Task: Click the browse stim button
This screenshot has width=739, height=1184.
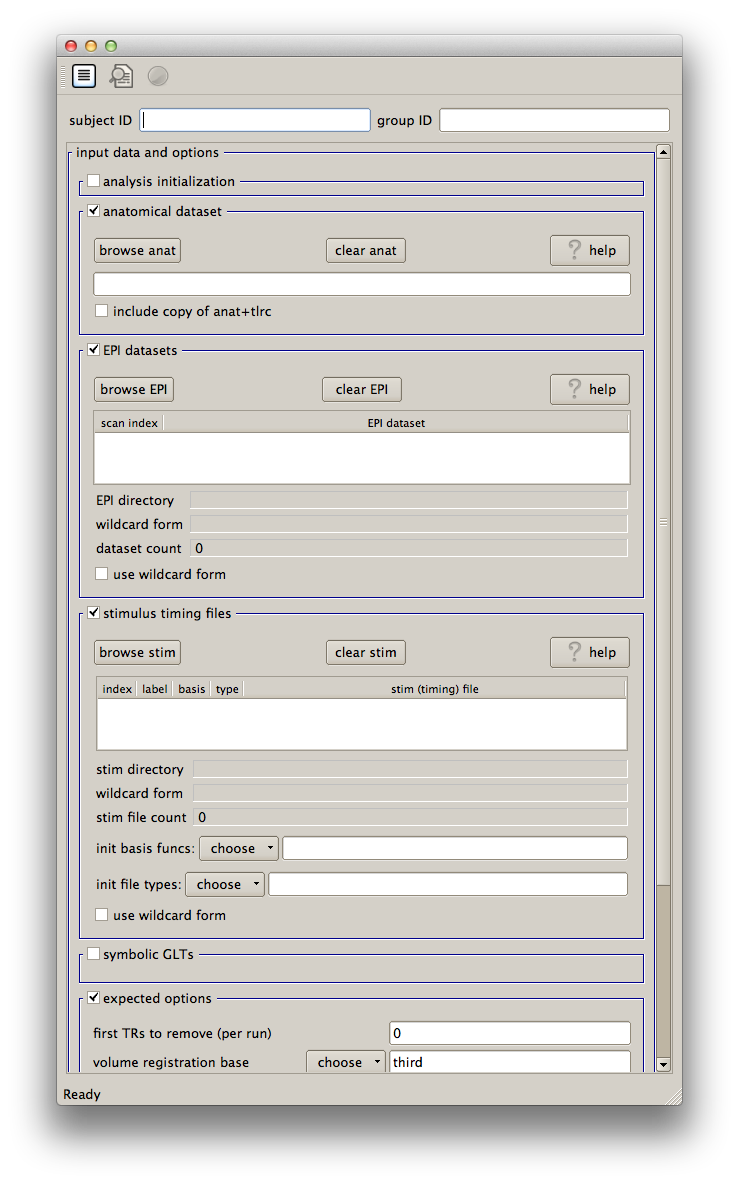Action: [138, 652]
